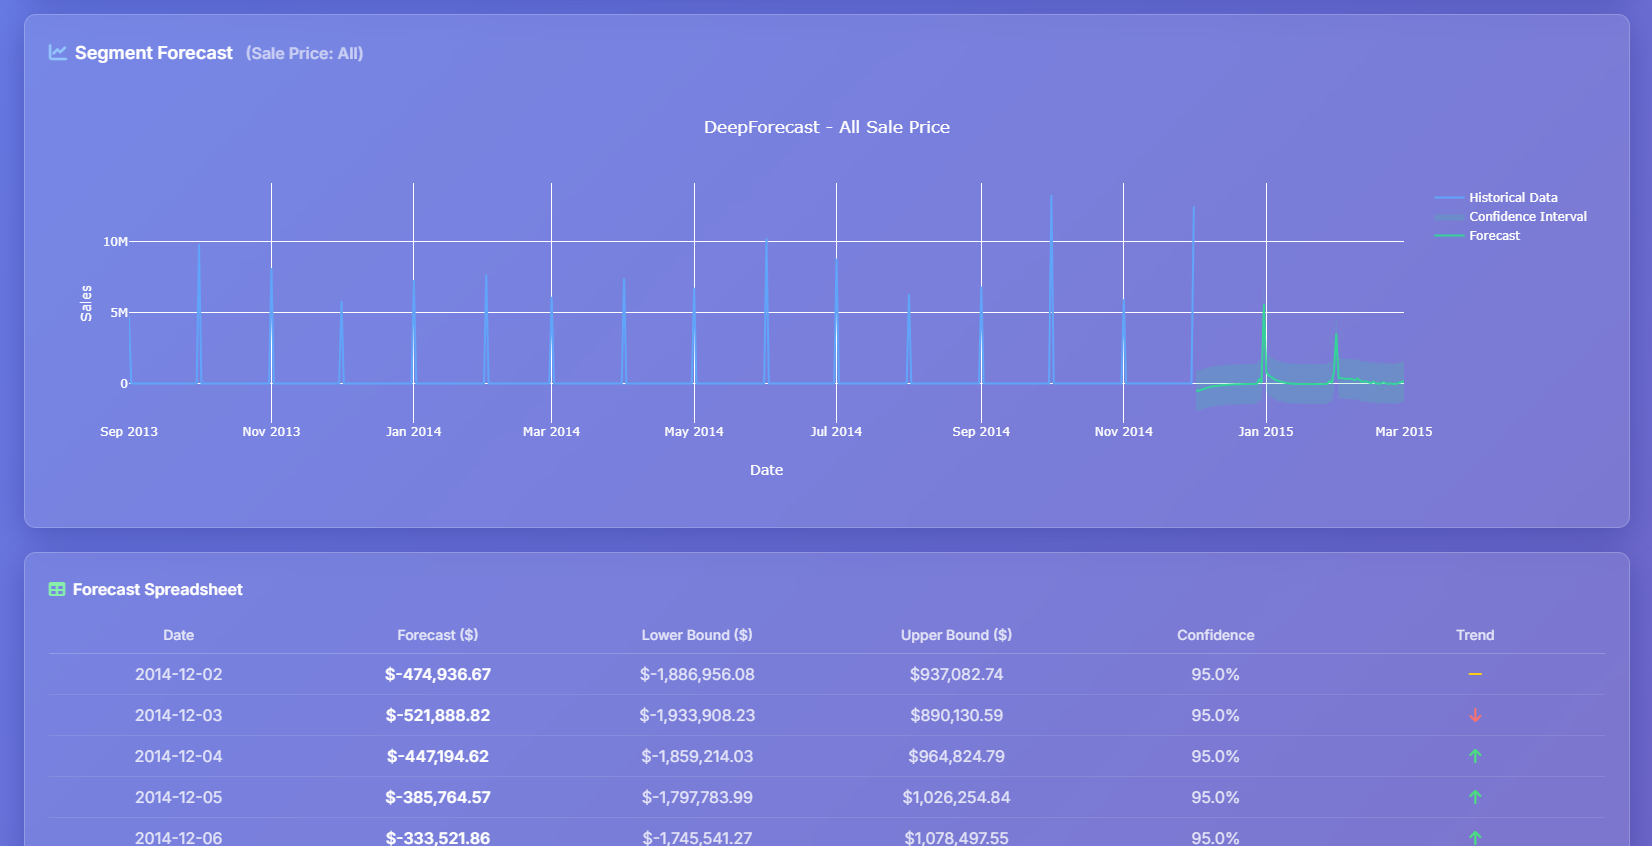Click the green up arrow for 2014-12-04
Screen dimensions: 1652x846
(1474, 757)
